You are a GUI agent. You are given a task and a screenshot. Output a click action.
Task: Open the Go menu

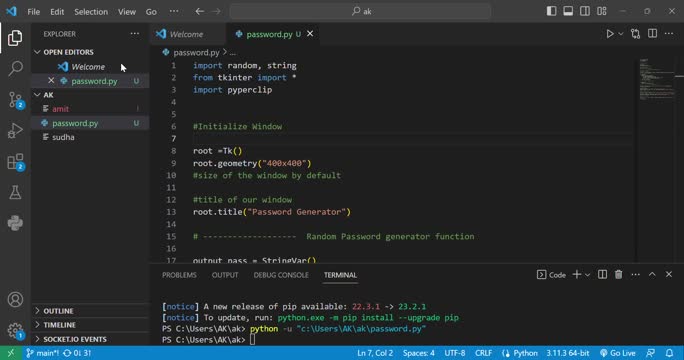[x=151, y=12]
